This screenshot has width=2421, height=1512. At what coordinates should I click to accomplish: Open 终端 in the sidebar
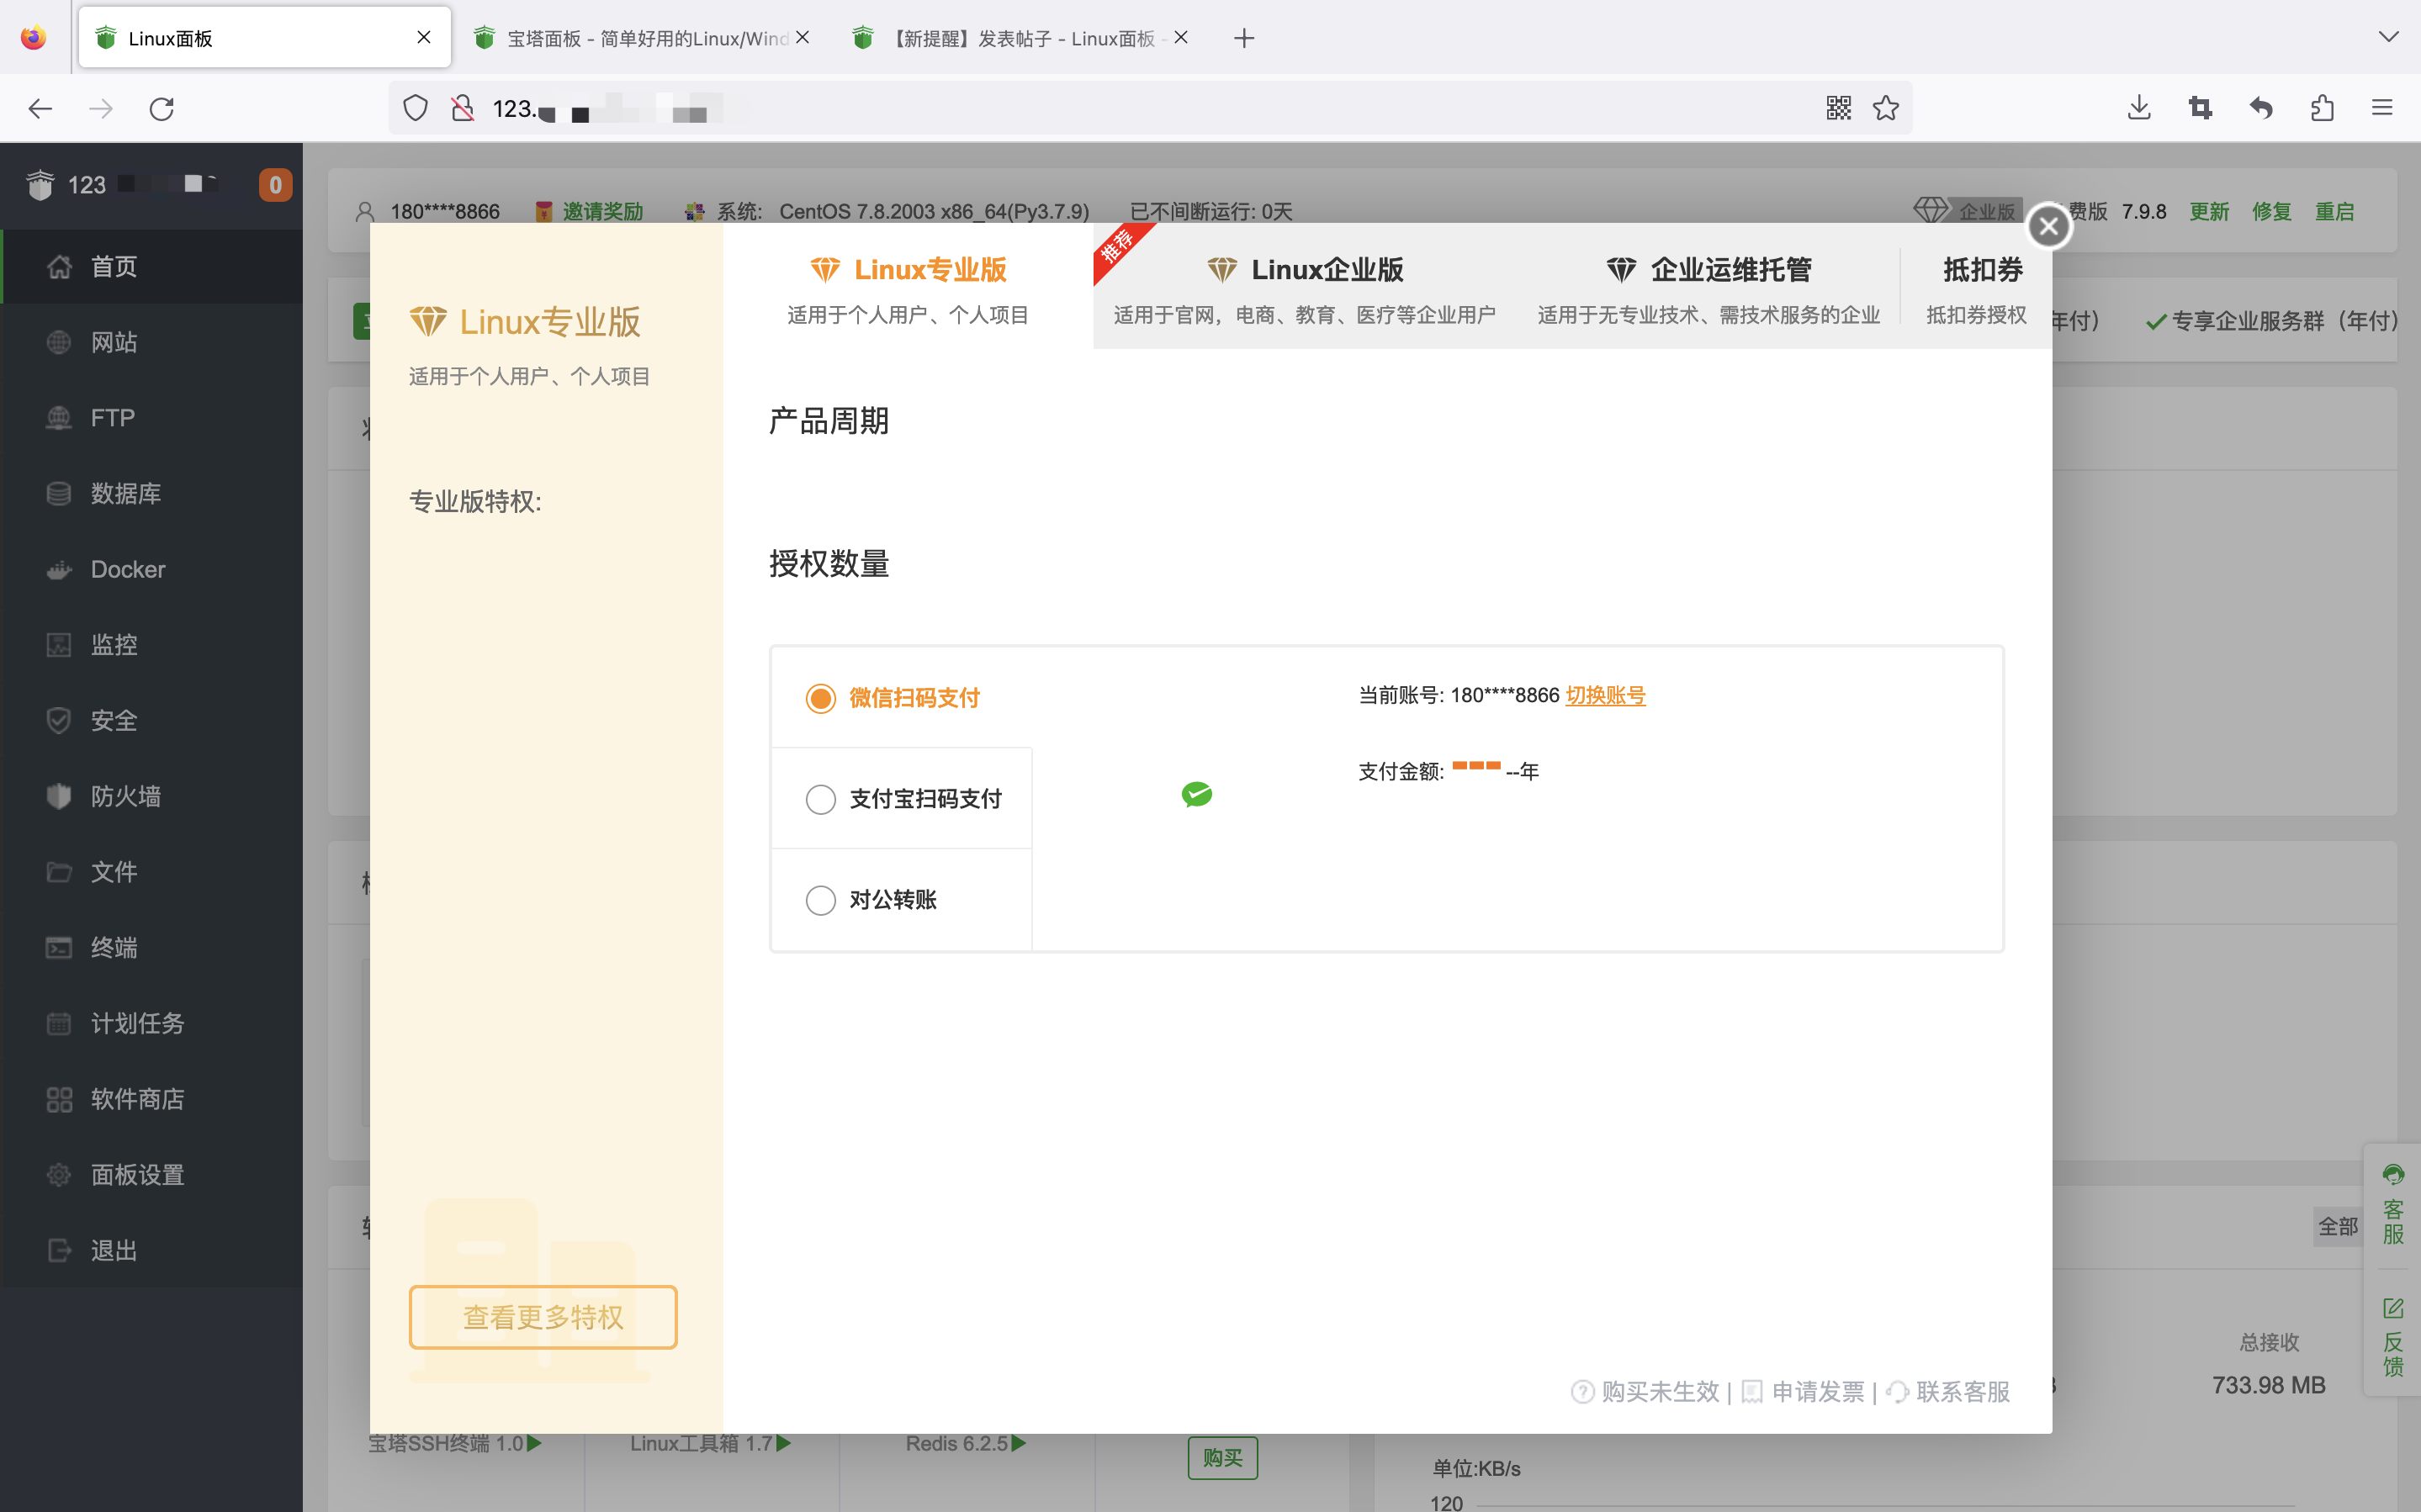pyautogui.click(x=152, y=948)
